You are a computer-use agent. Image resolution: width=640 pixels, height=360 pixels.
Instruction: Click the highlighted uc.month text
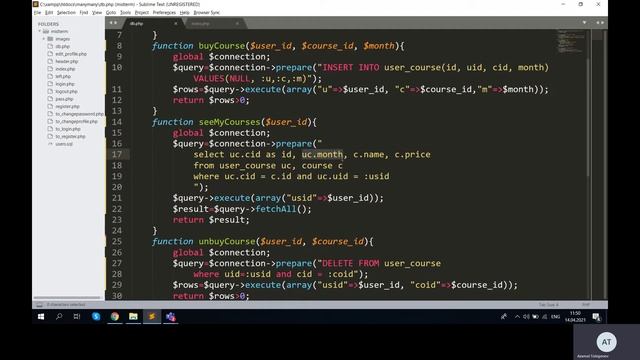click(322, 155)
